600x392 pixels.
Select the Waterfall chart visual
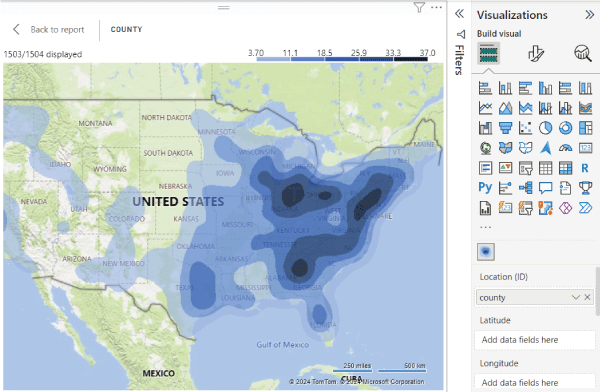485,128
